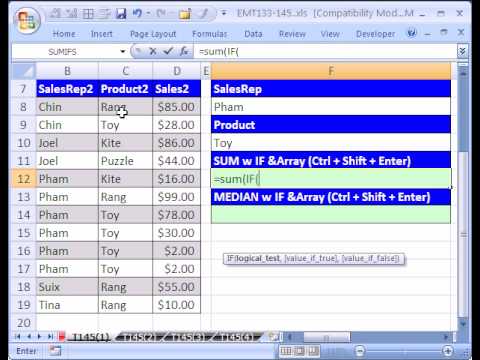Click the macro record icon in status bar
The width and height of the screenshot is (480, 360).
[55, 351]
